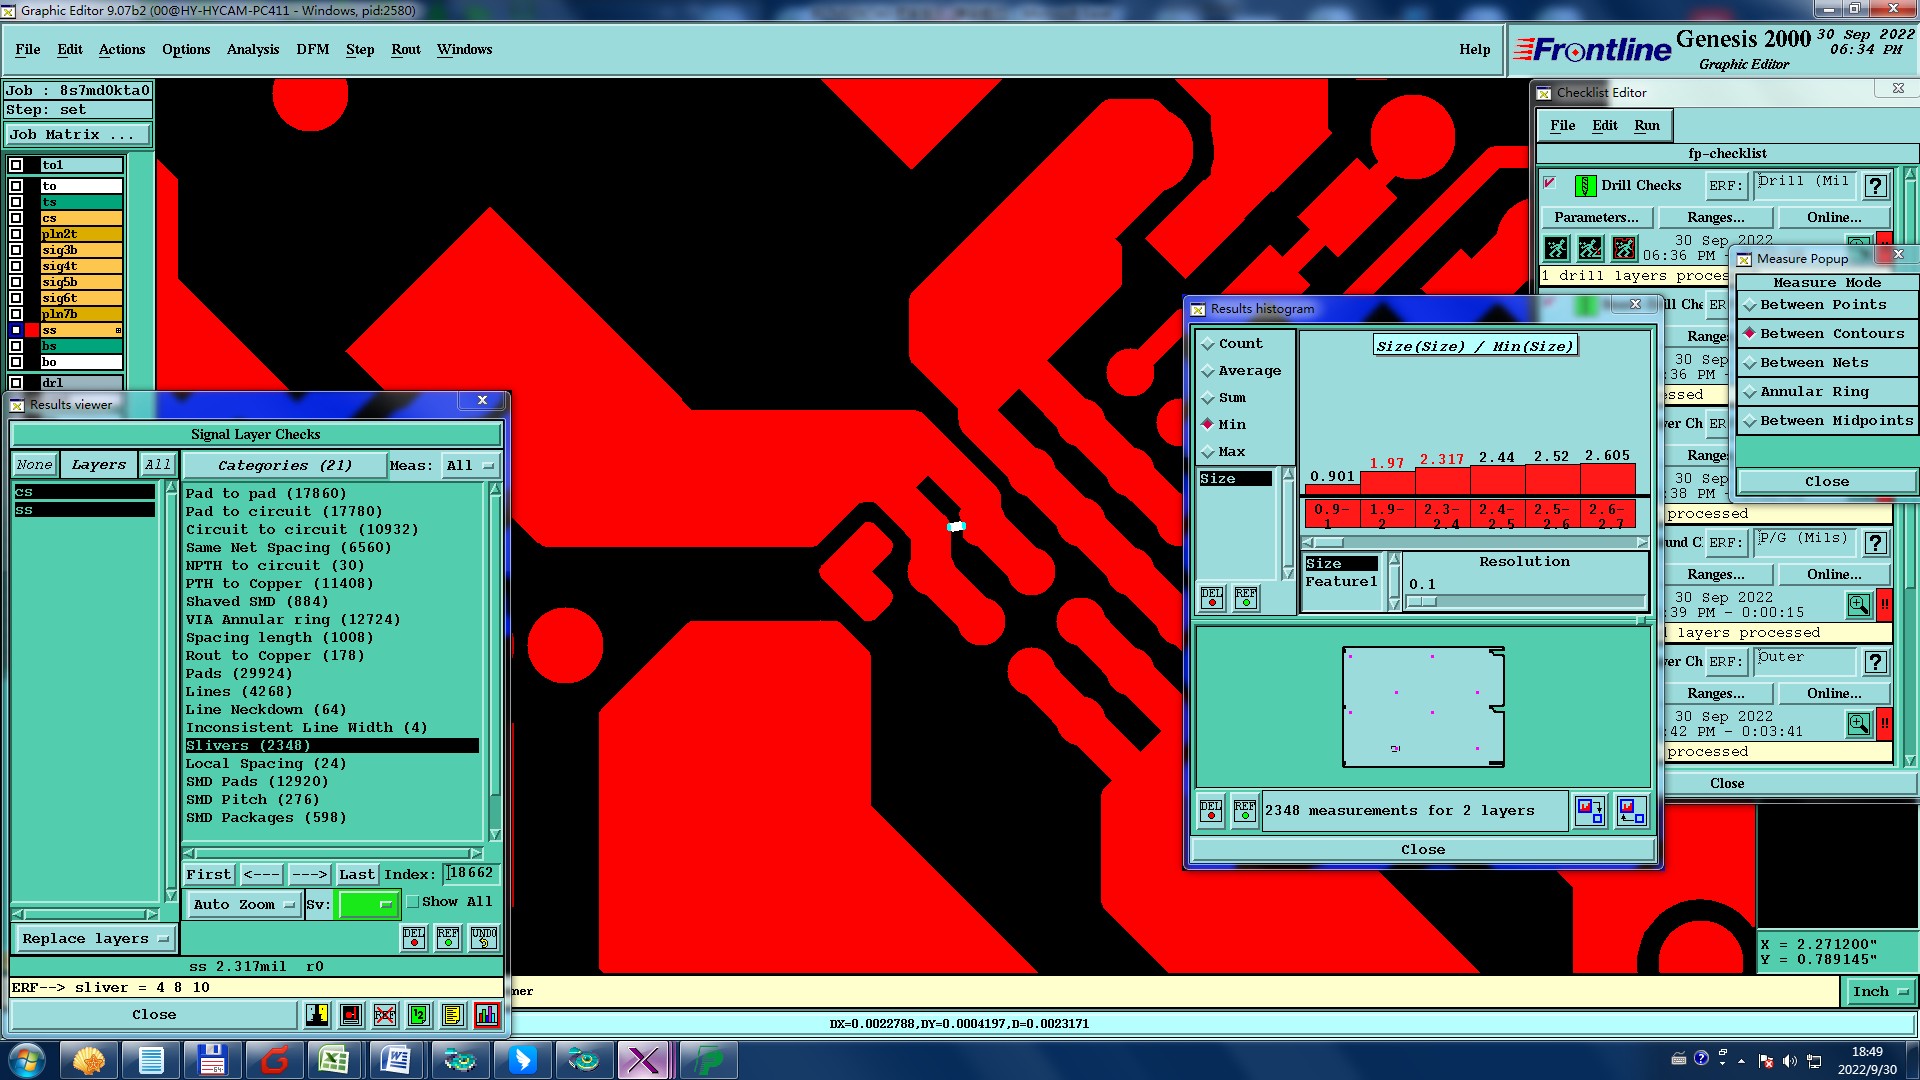Enable the Show All checkbox
The height and width of the screenshot is (1080, 1920).
(x=413, y=902)
